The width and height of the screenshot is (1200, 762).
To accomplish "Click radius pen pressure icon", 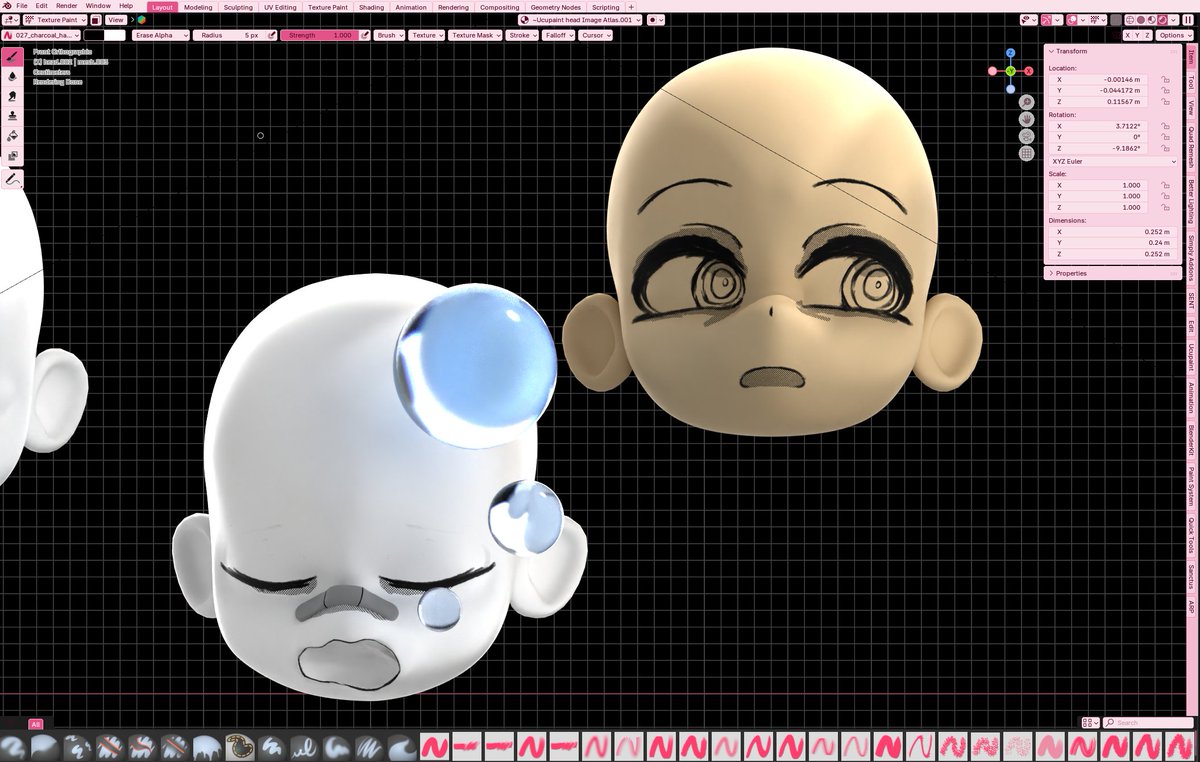I will [x=272, y=35].
